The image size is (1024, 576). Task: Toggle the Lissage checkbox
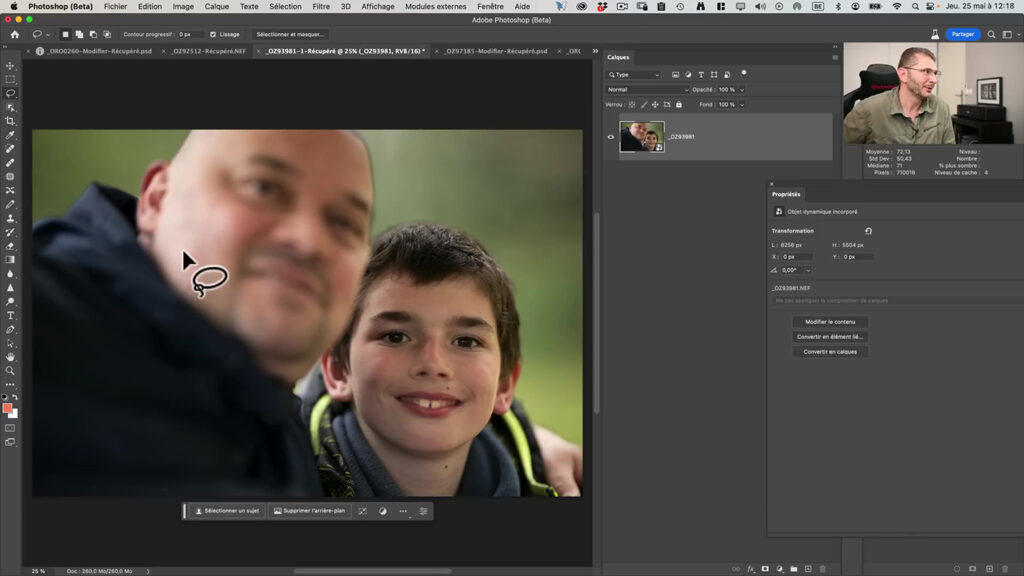tap(213, 34)
